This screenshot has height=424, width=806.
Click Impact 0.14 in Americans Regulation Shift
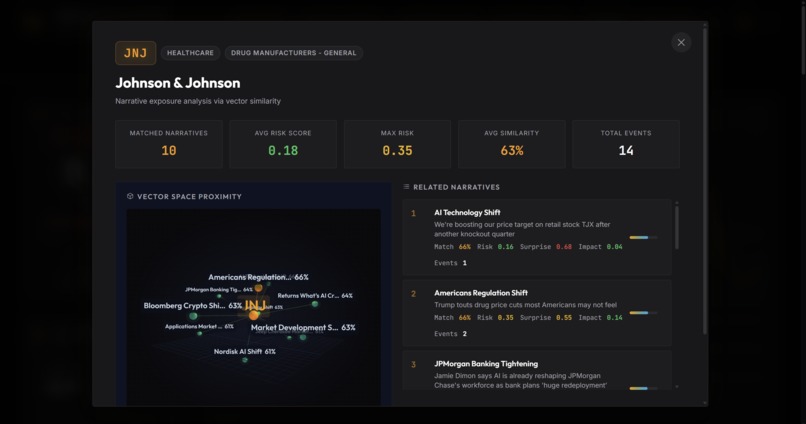(x=600, y=318)
